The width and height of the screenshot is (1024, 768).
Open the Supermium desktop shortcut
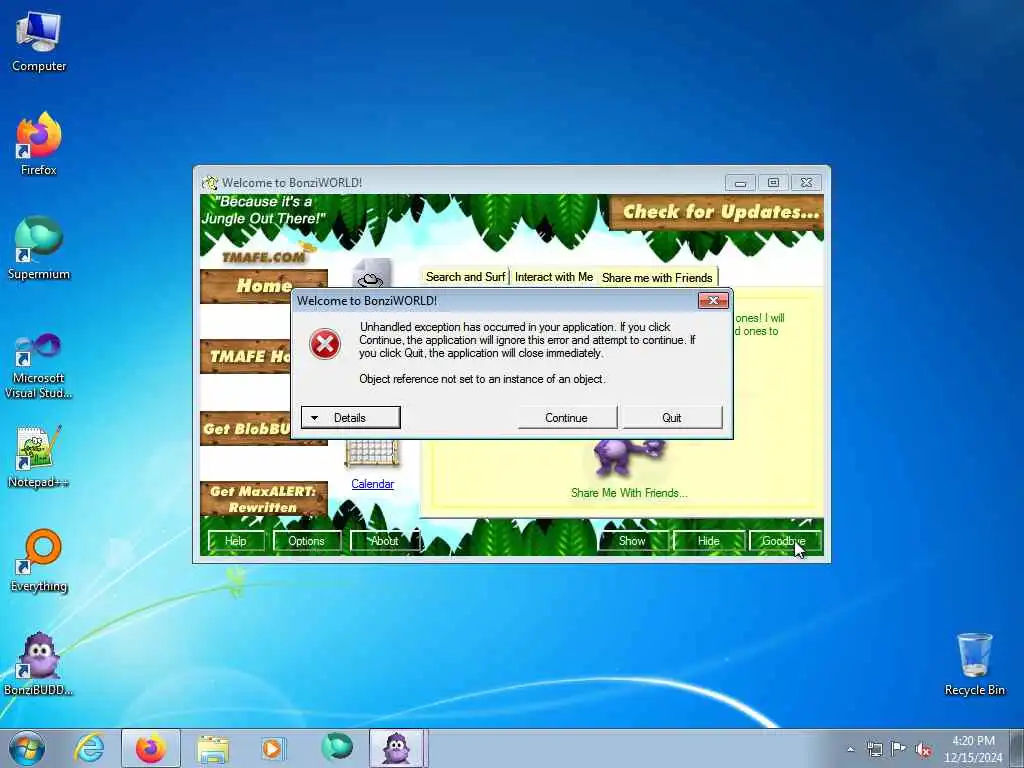point(39,248)
